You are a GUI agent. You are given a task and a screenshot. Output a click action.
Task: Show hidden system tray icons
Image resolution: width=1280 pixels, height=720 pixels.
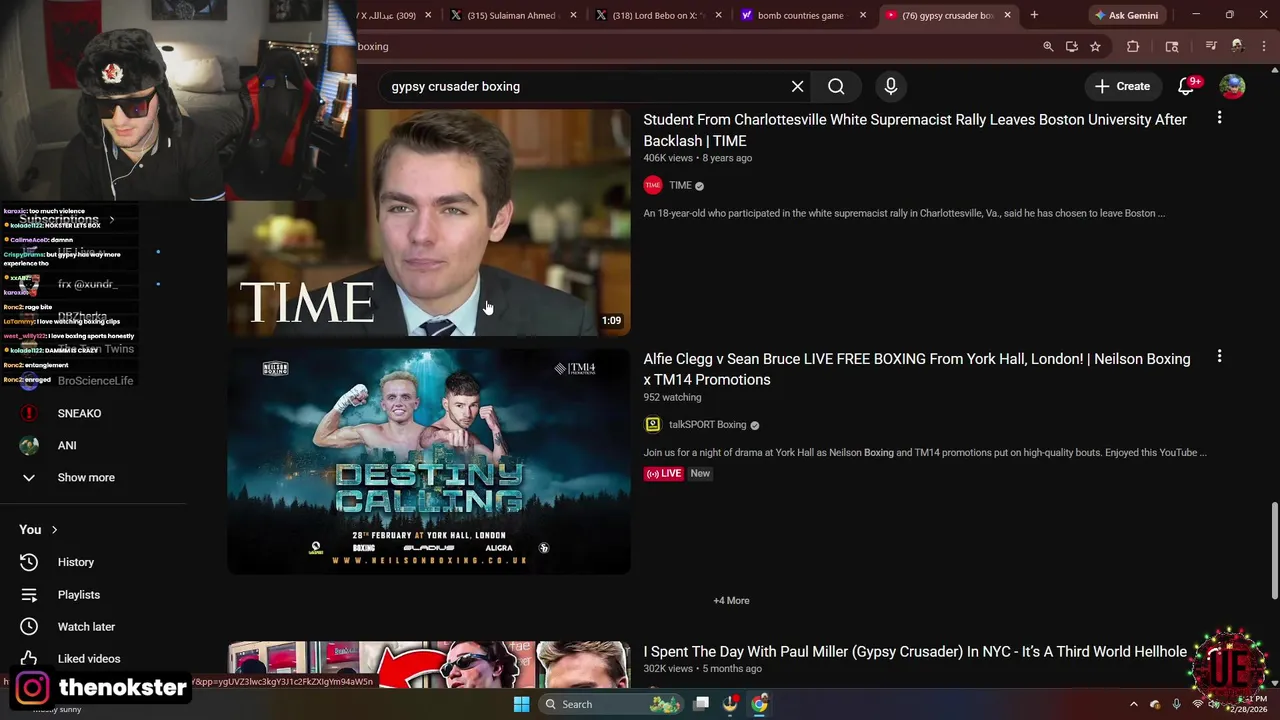coord(1133,704)
